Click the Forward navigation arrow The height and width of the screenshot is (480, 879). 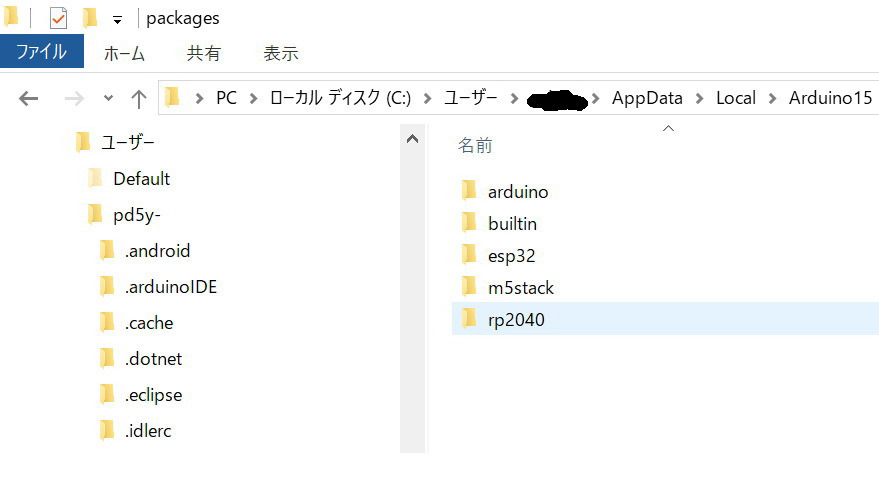coord(73,98)
